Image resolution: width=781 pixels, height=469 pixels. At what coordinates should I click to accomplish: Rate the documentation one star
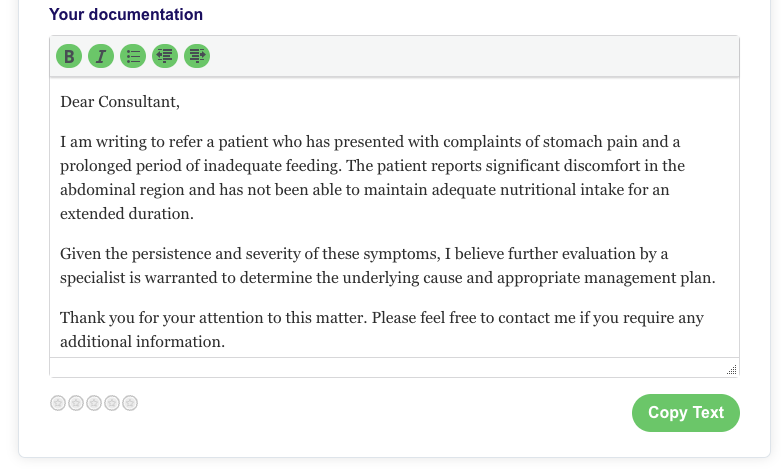[58, 403]
